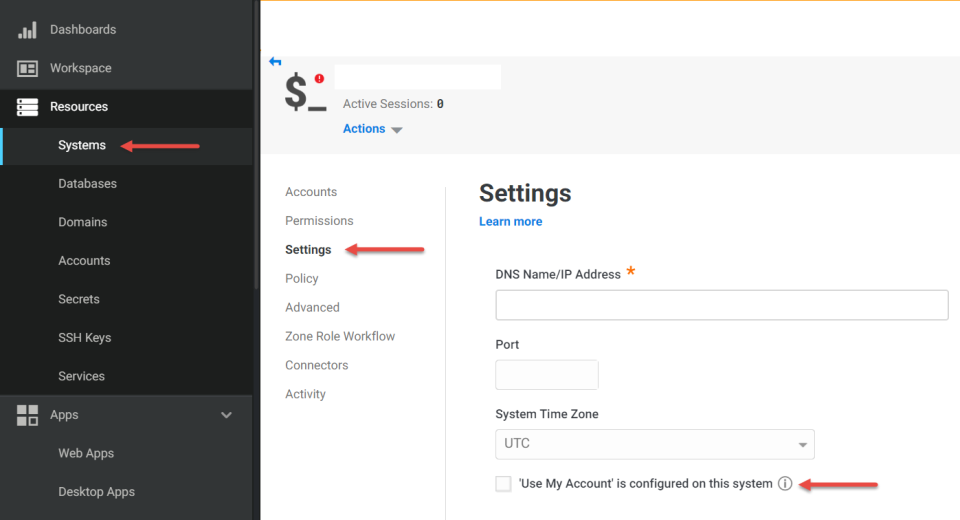Enable the 'Use My Account' checkbox
The height and width of the screenshot is (520, 960).
click(x=503, y=484)
